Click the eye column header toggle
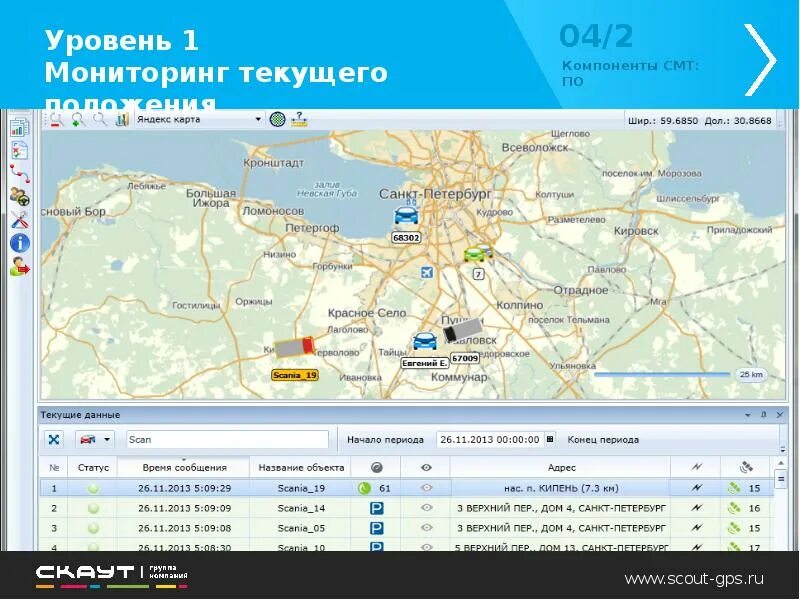The image size is (800, 600). tap(426, 467)
